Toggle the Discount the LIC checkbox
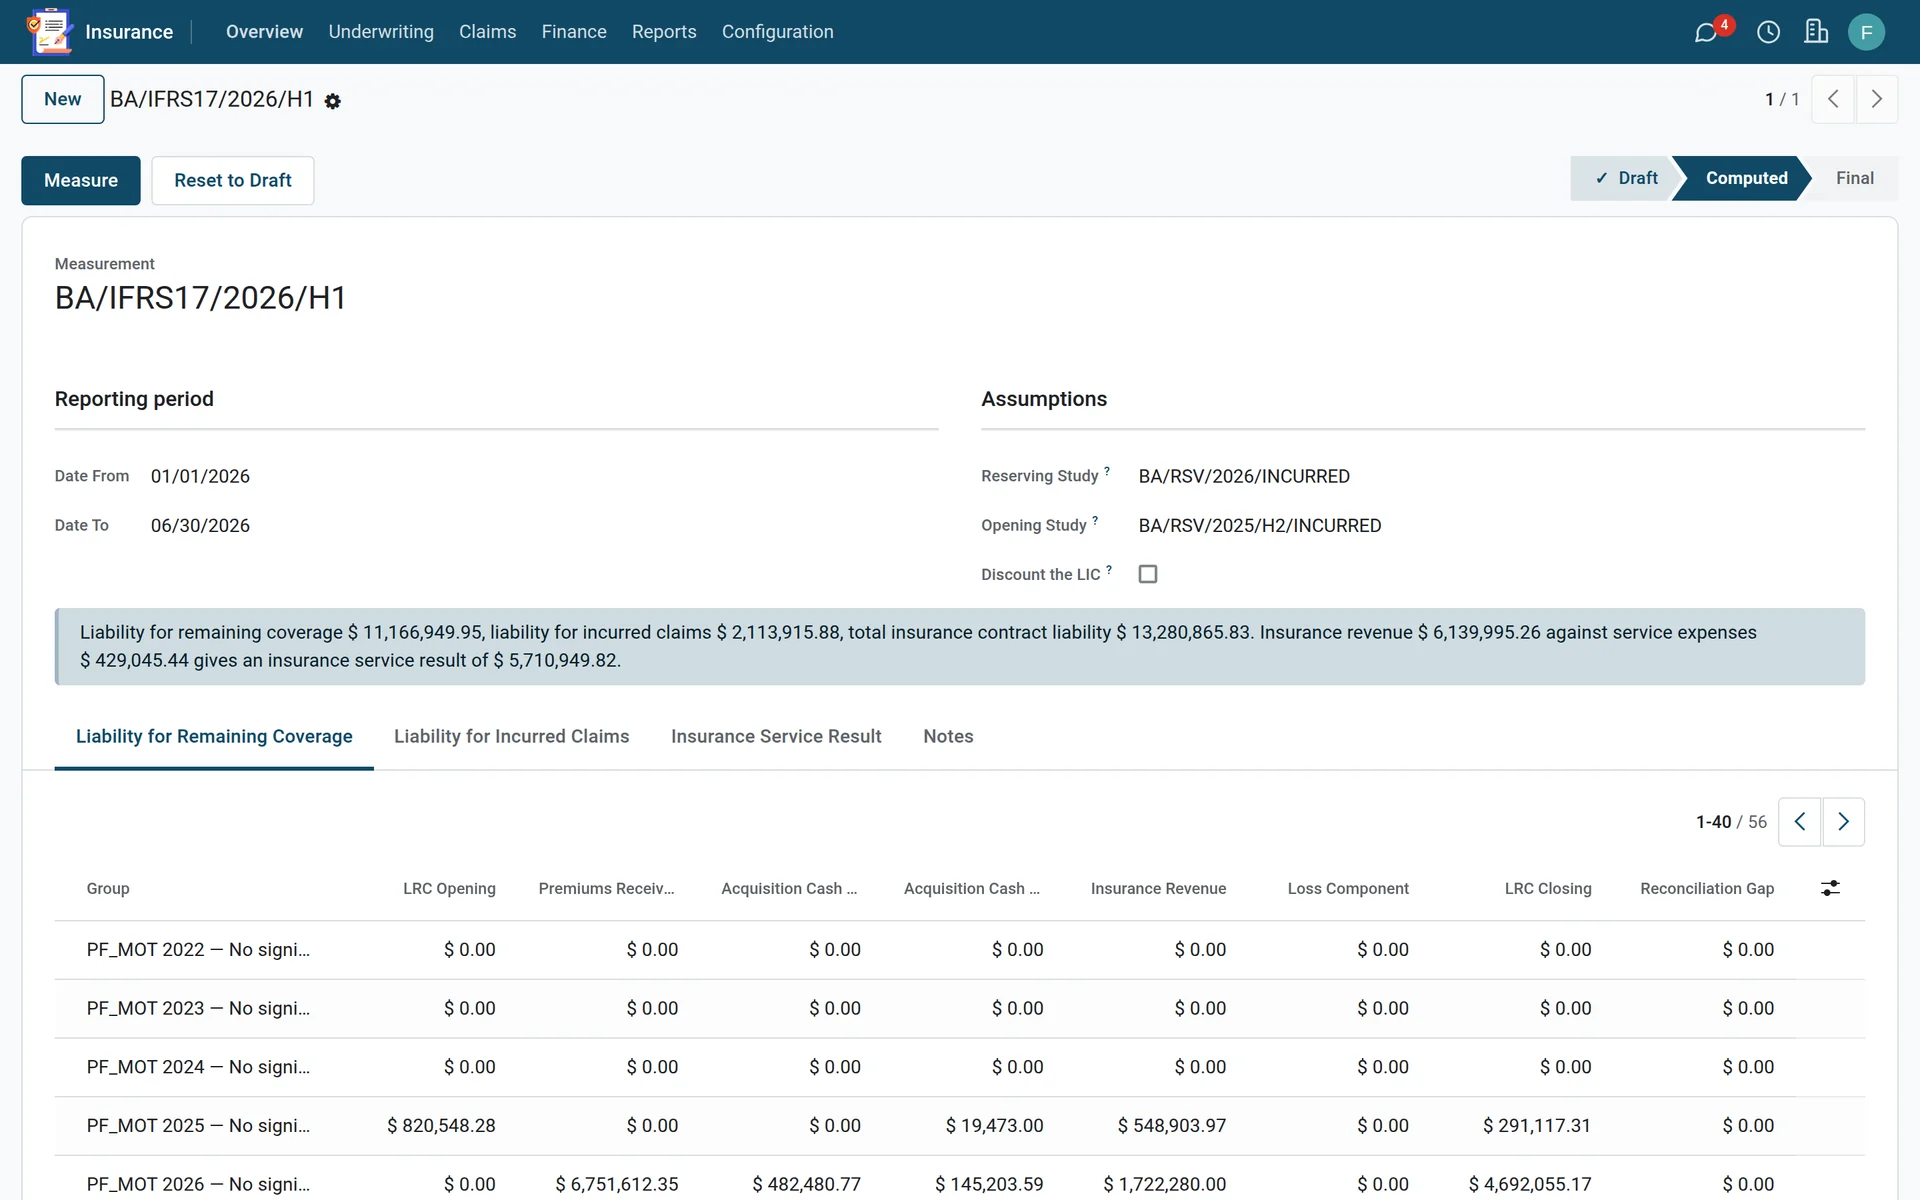This screenshot has width=1920, height=1200. coord(1148,574)
